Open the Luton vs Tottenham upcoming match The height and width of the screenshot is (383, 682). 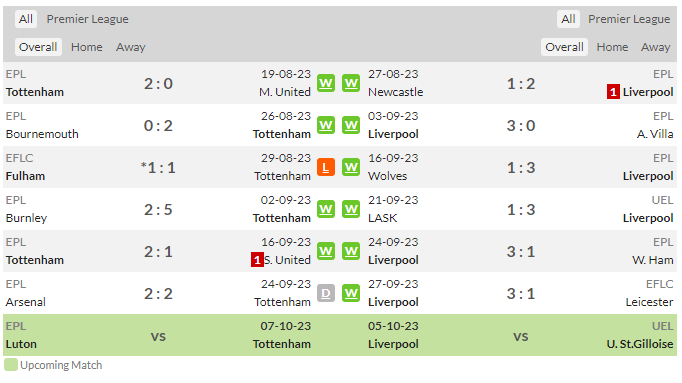[x=158, y=335]
